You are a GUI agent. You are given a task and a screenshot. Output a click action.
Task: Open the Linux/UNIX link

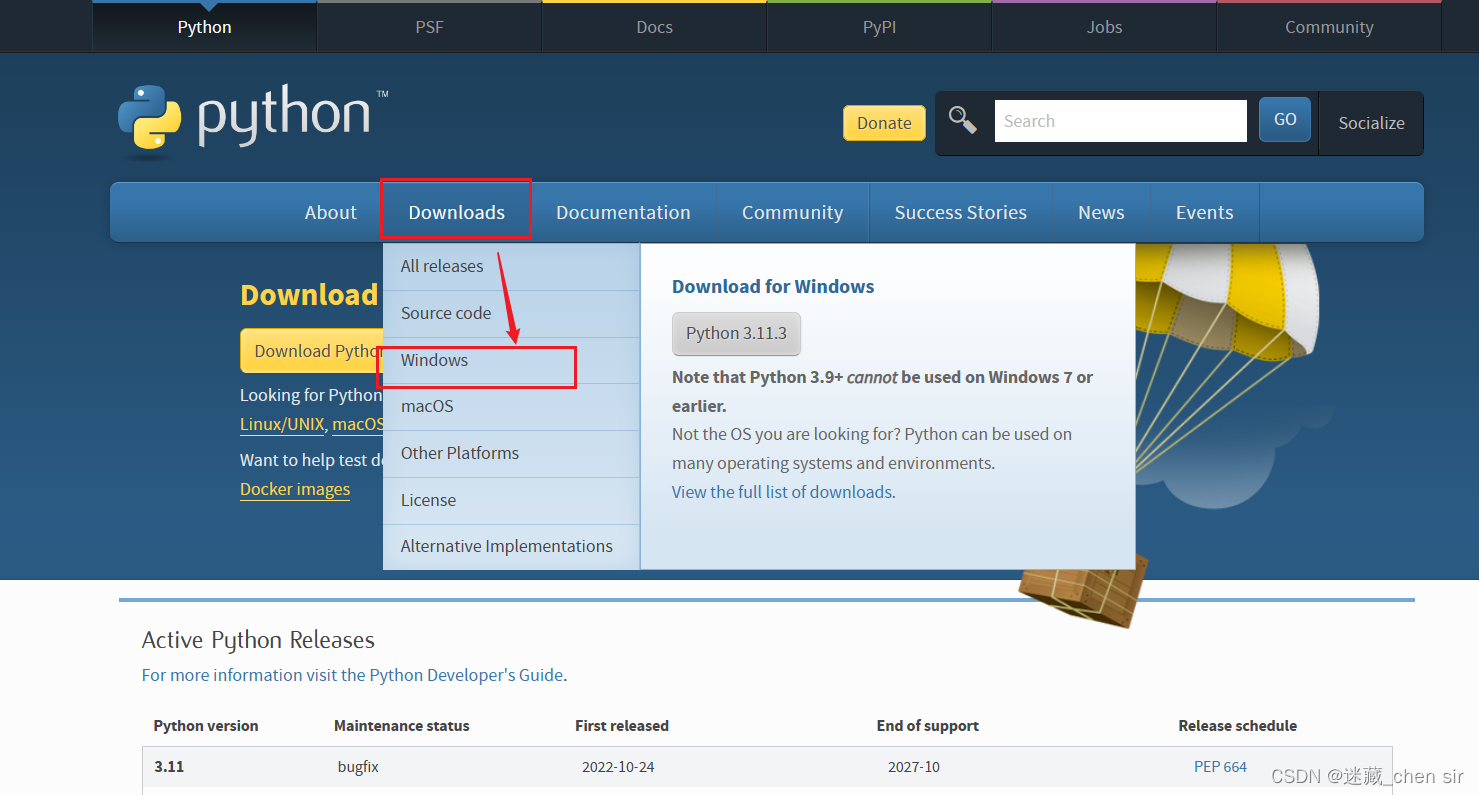click(x=282, y=424)
